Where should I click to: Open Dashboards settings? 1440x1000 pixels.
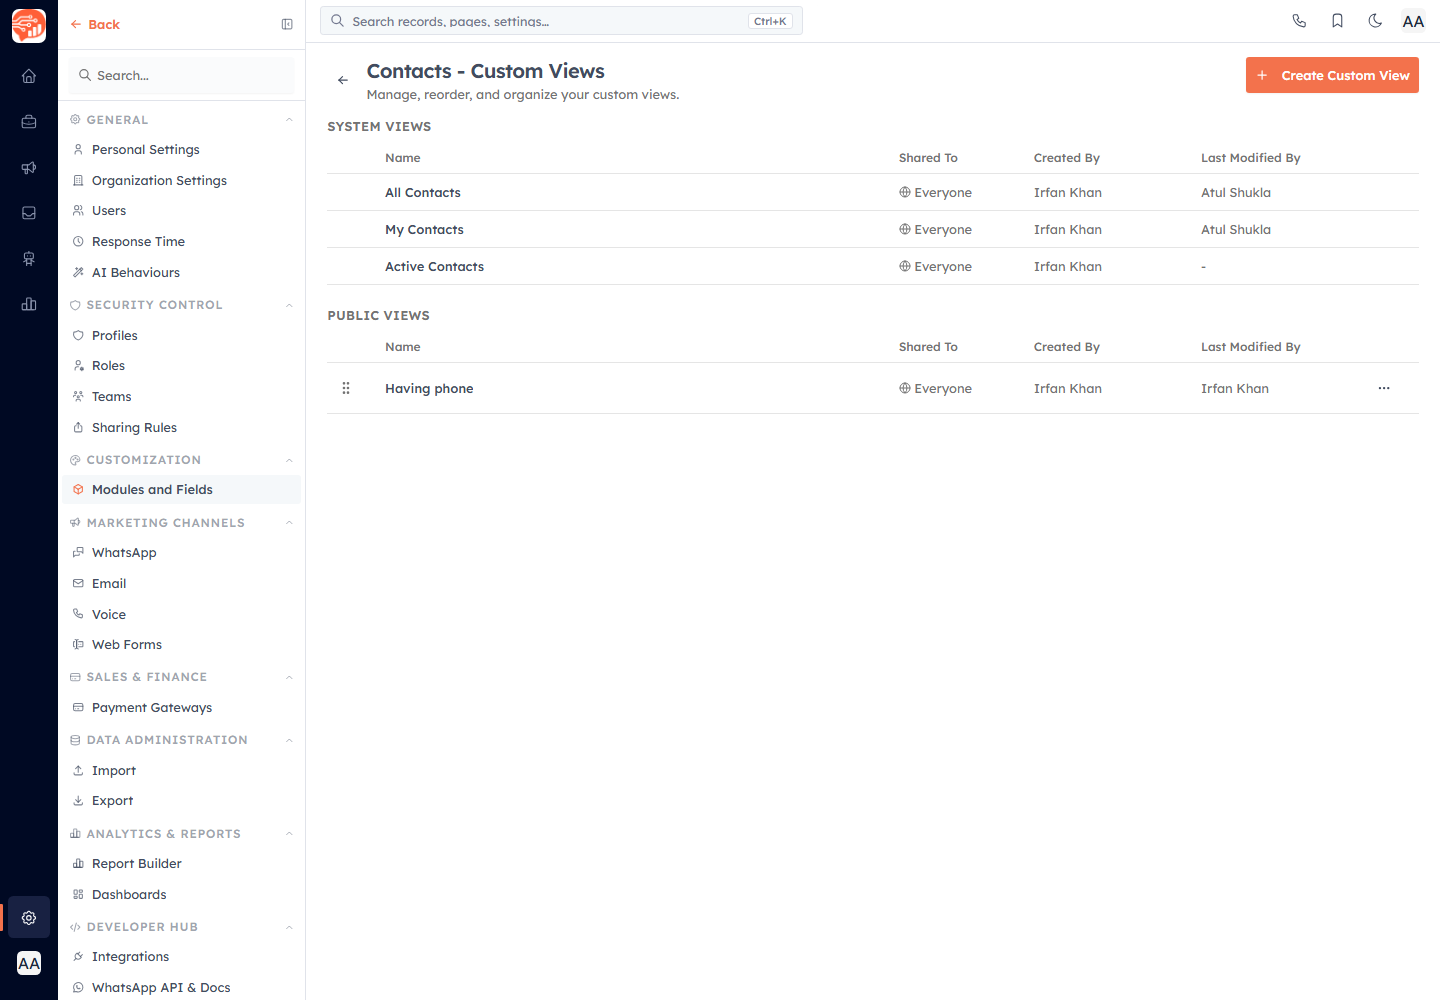pyautogui.click(x=182, y=894)
